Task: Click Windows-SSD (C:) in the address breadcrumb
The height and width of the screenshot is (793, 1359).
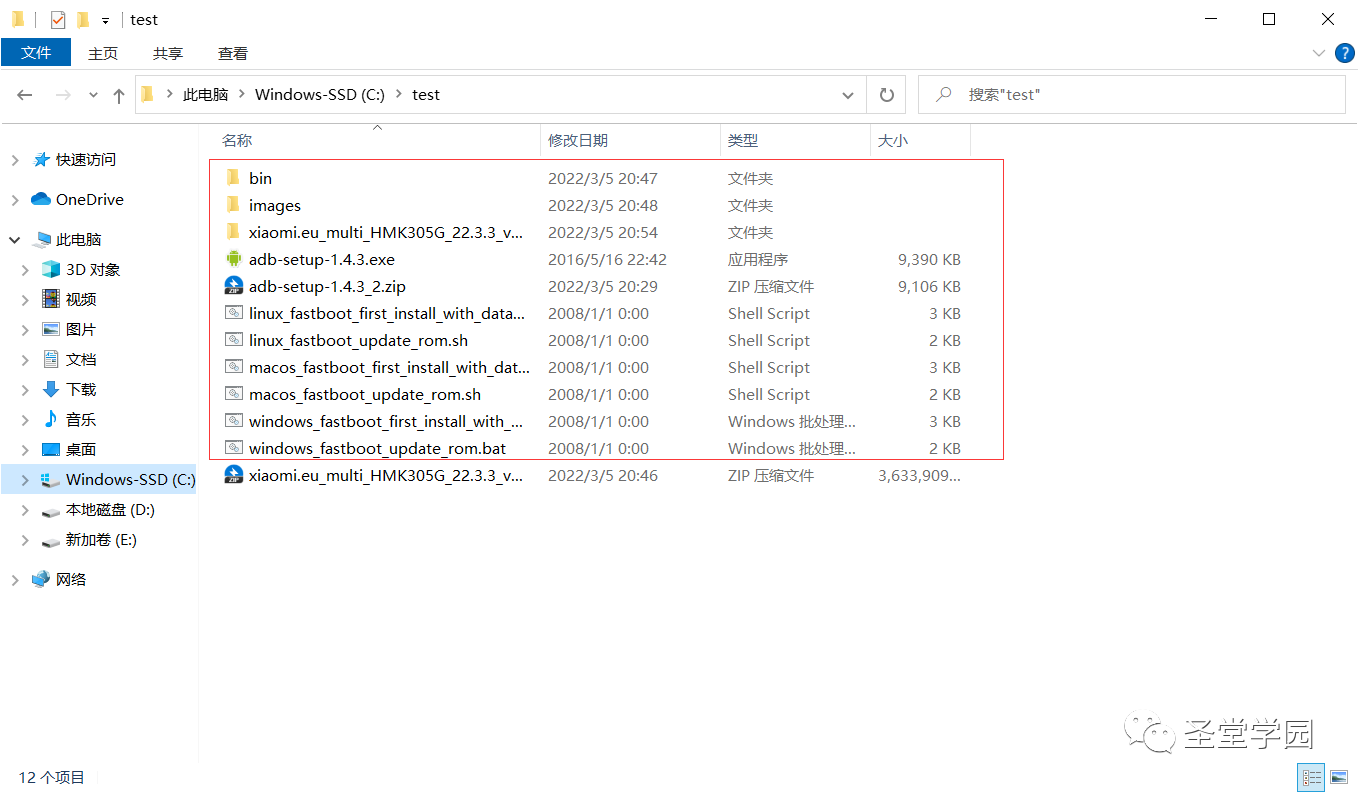Action: pyautogui.click(x=320, y=95)
